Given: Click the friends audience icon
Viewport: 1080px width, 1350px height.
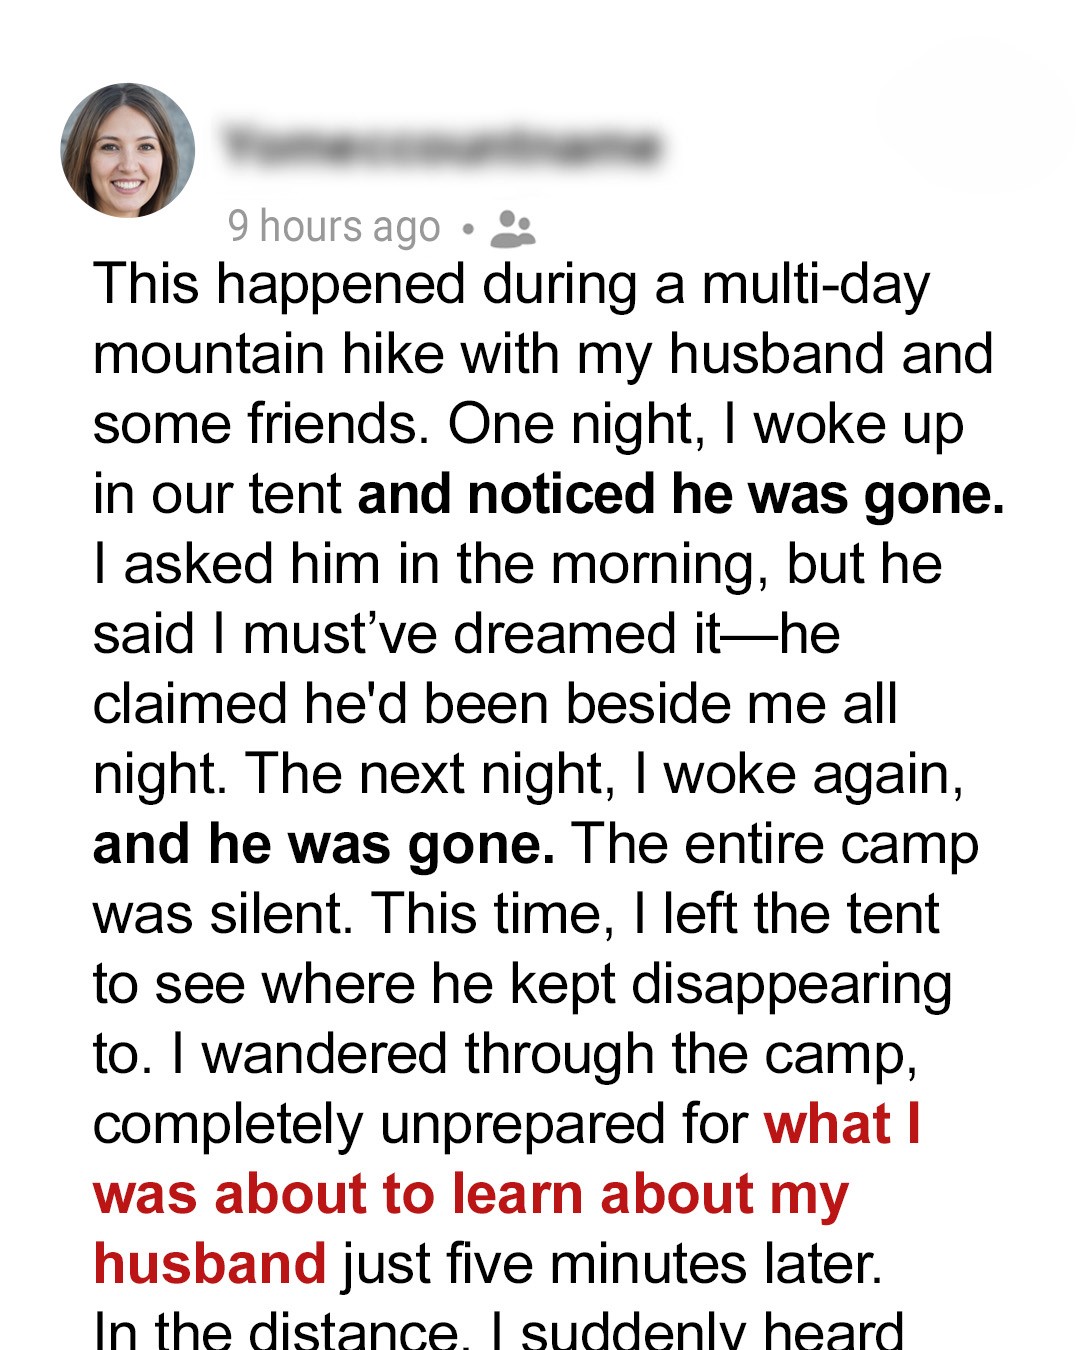Looking at the screenshot, I should point(513,229).
